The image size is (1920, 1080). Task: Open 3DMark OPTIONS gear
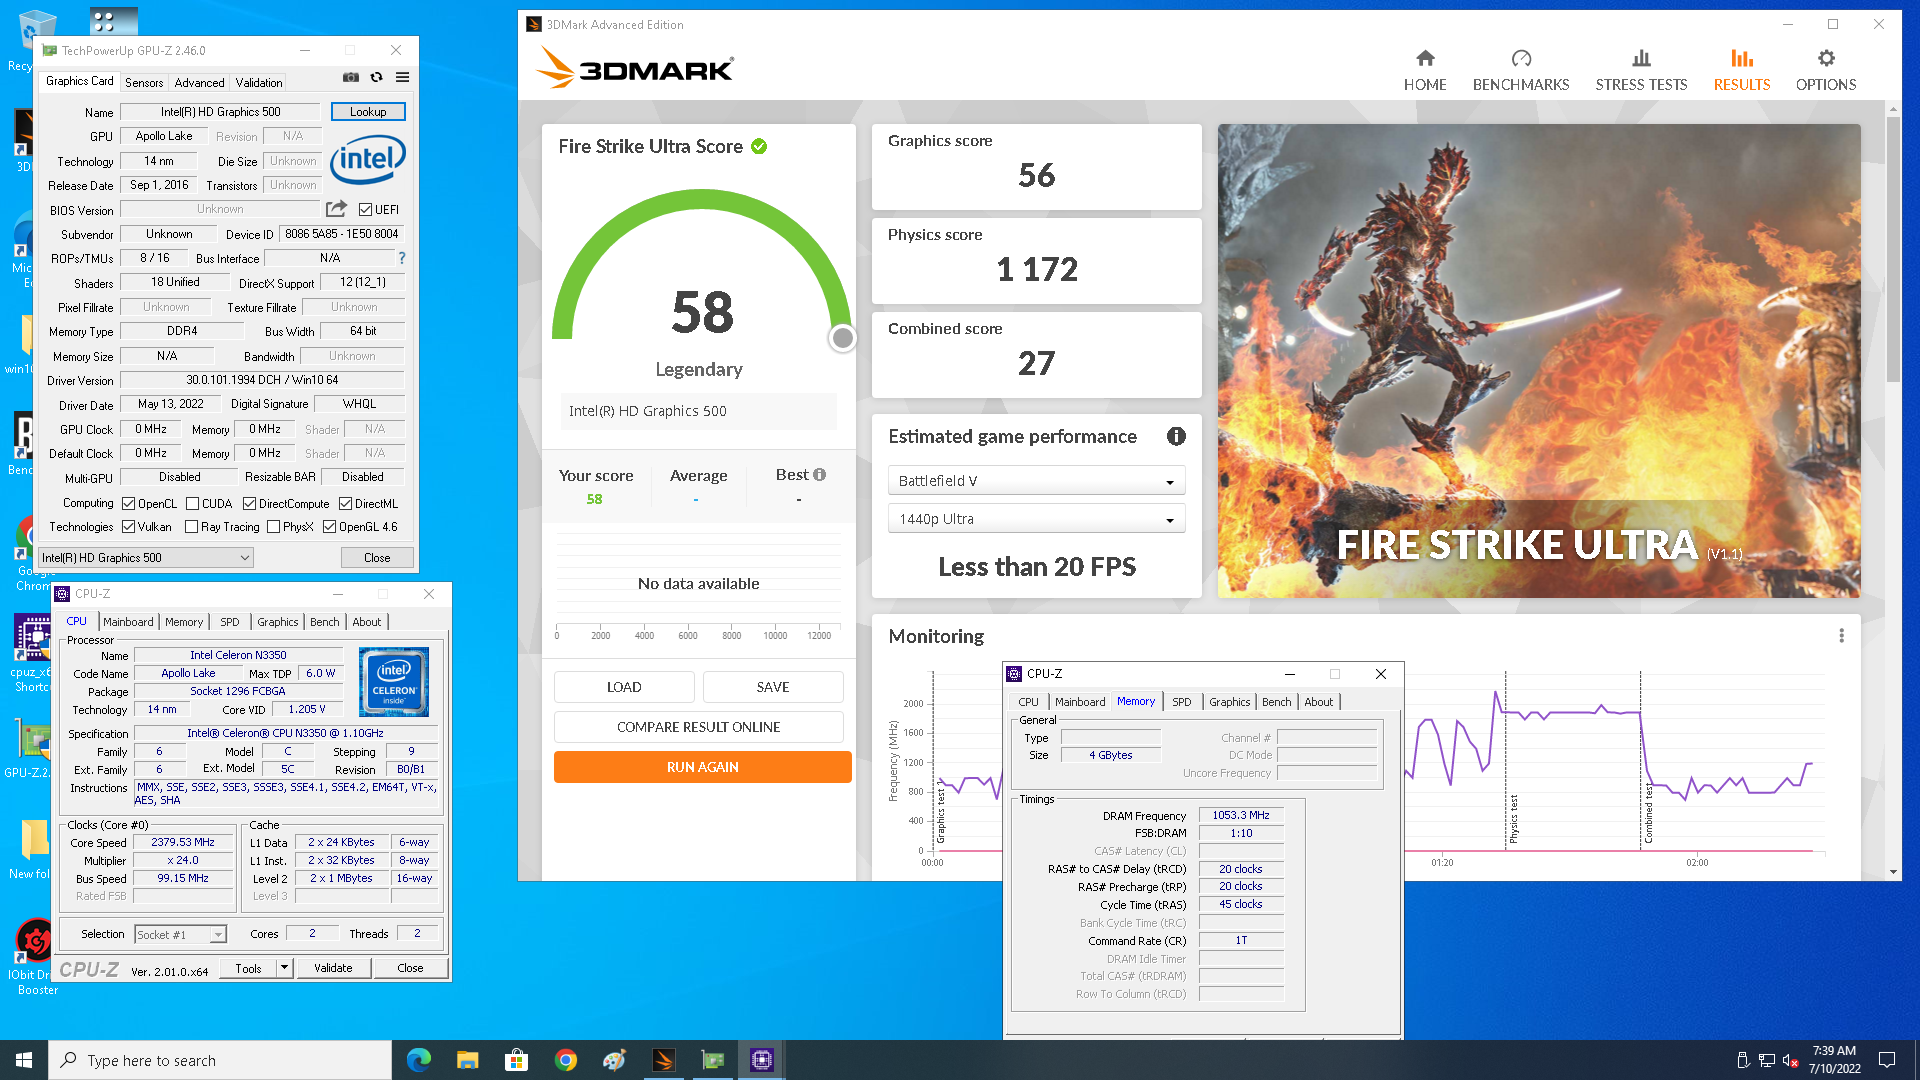pos(1826,70)
